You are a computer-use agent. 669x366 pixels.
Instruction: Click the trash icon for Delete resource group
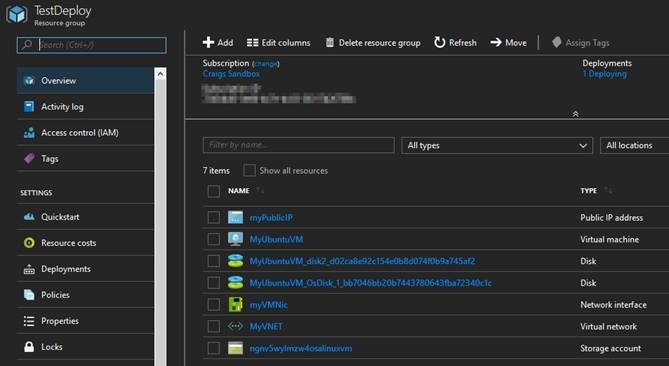[330, 42]
